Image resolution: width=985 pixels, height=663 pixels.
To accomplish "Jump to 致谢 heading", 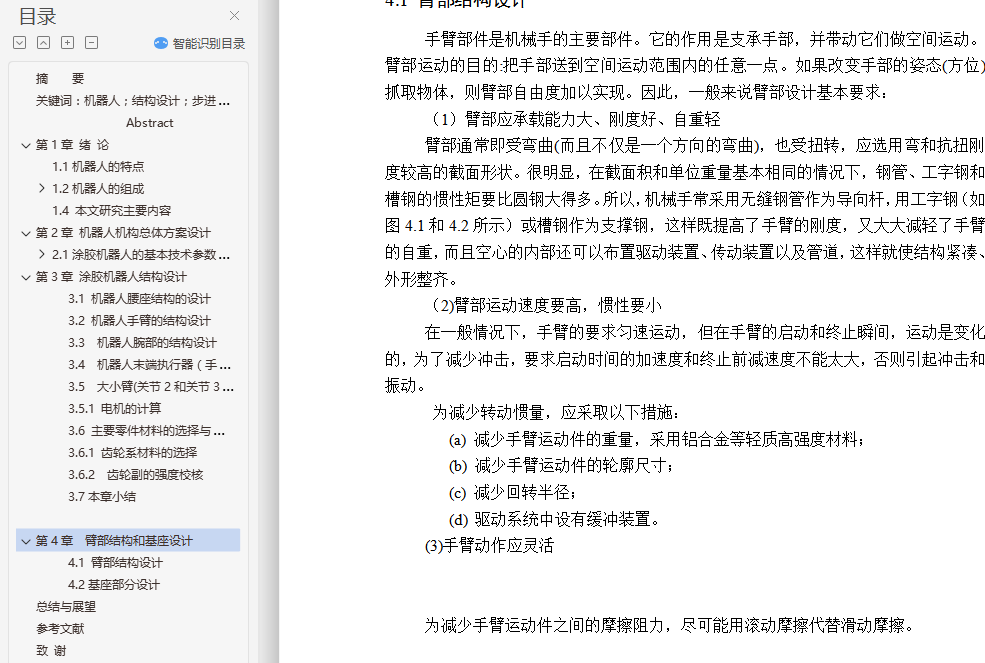I will [51, 650].
